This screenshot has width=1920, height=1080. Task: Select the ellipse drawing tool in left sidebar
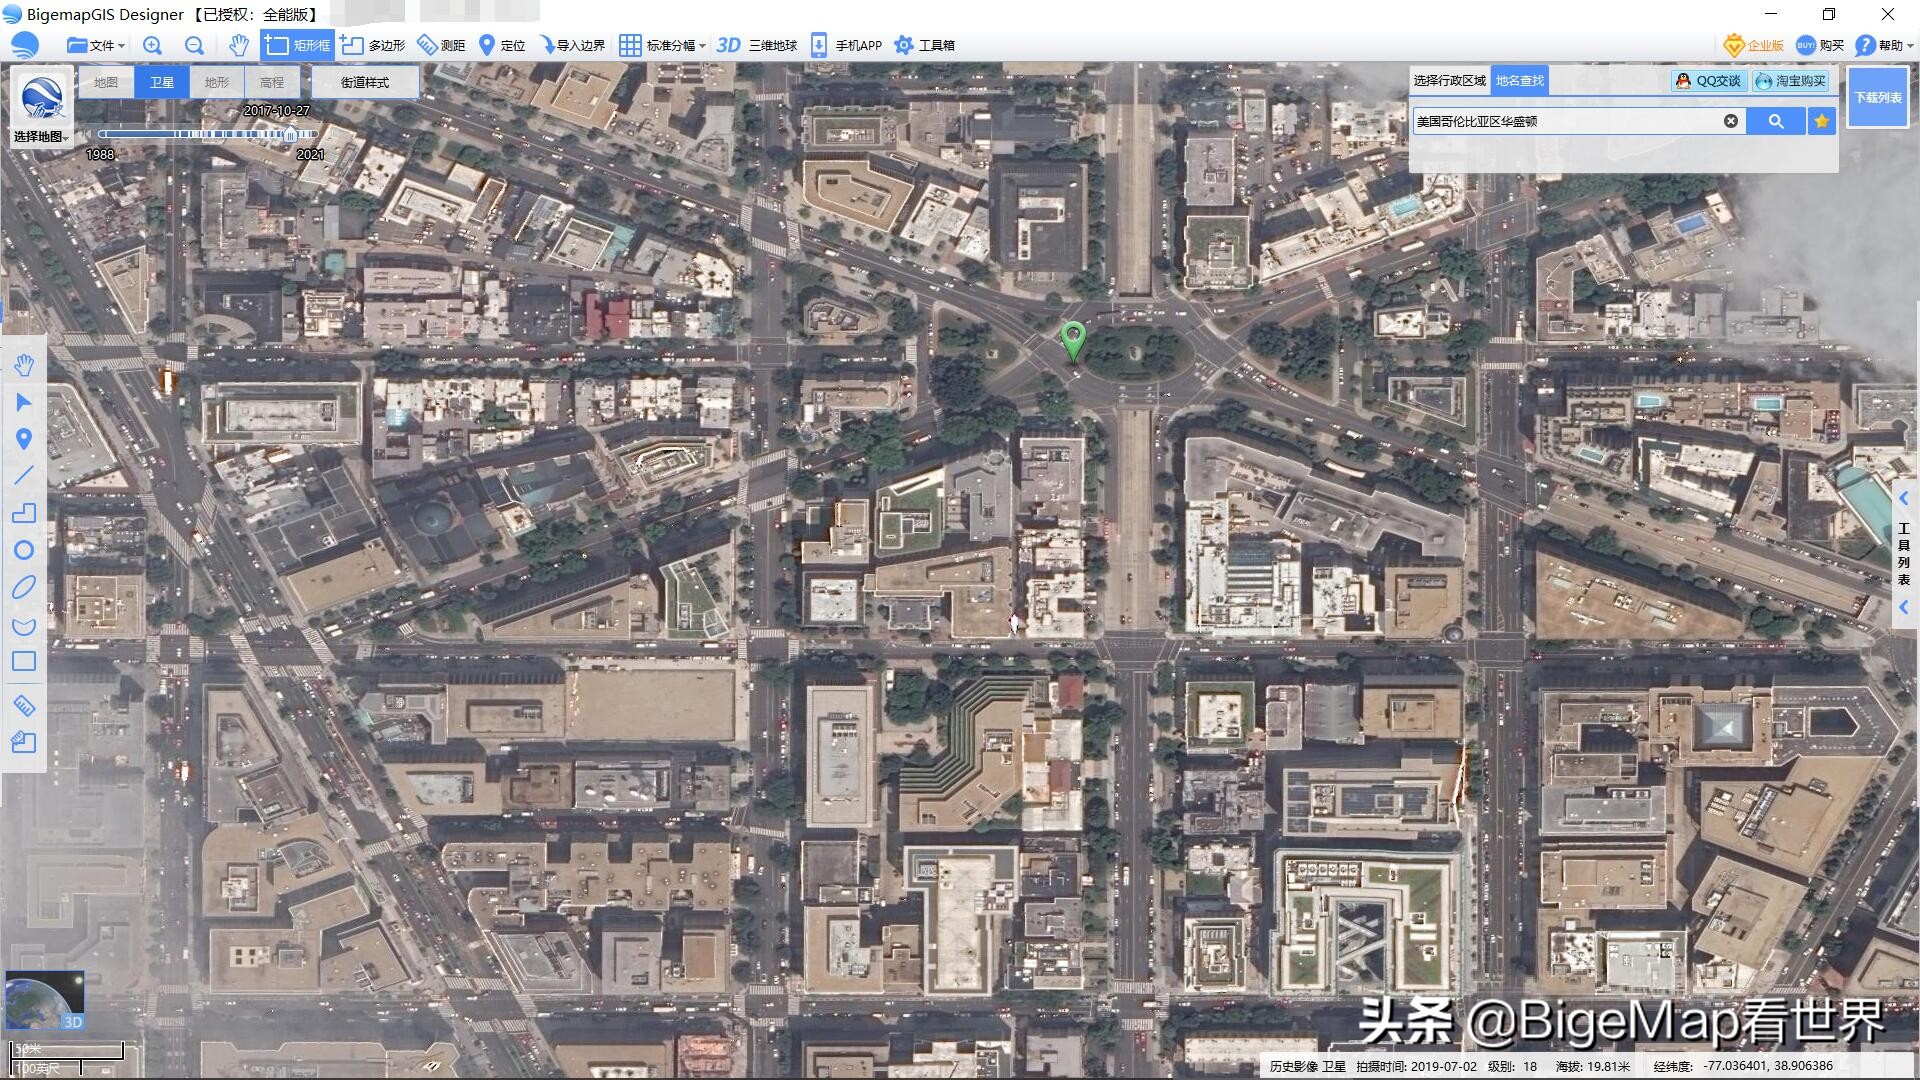(x=24, y=587)
